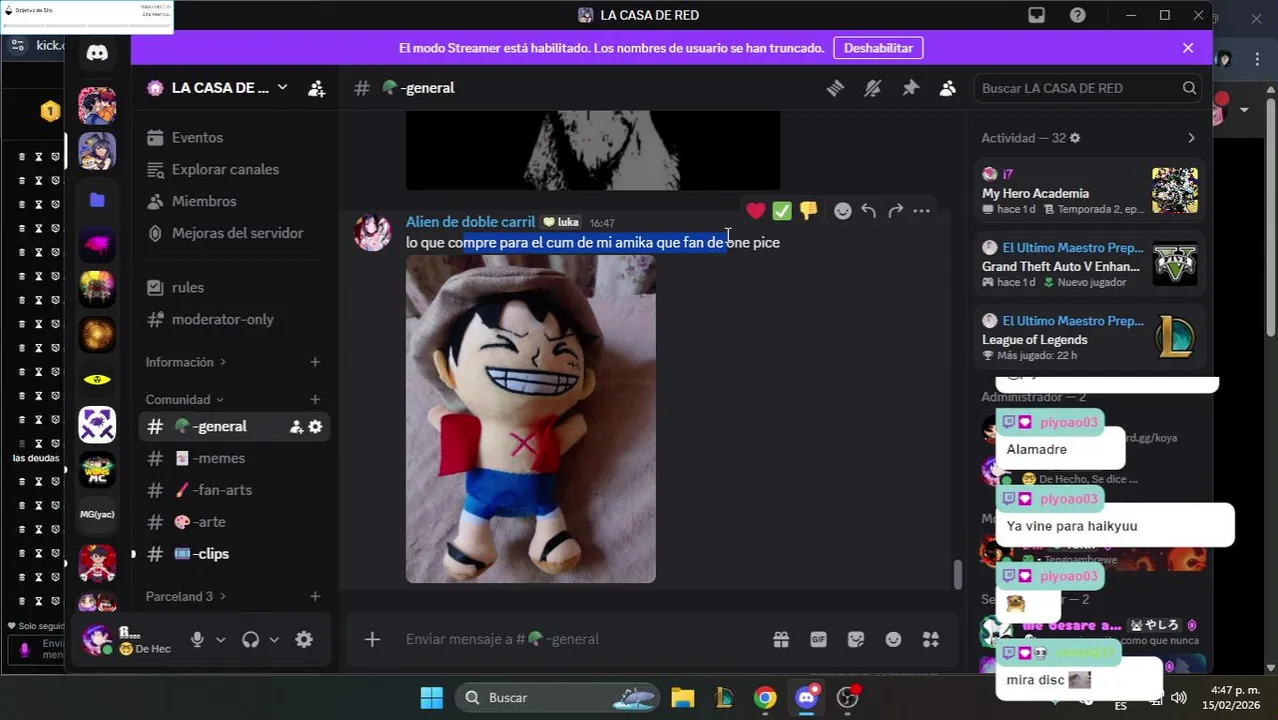Add a channel to Parceland 3 category
Viewport: 1278px width, 720px height.
pyautogui.click(x=315, y=596)
